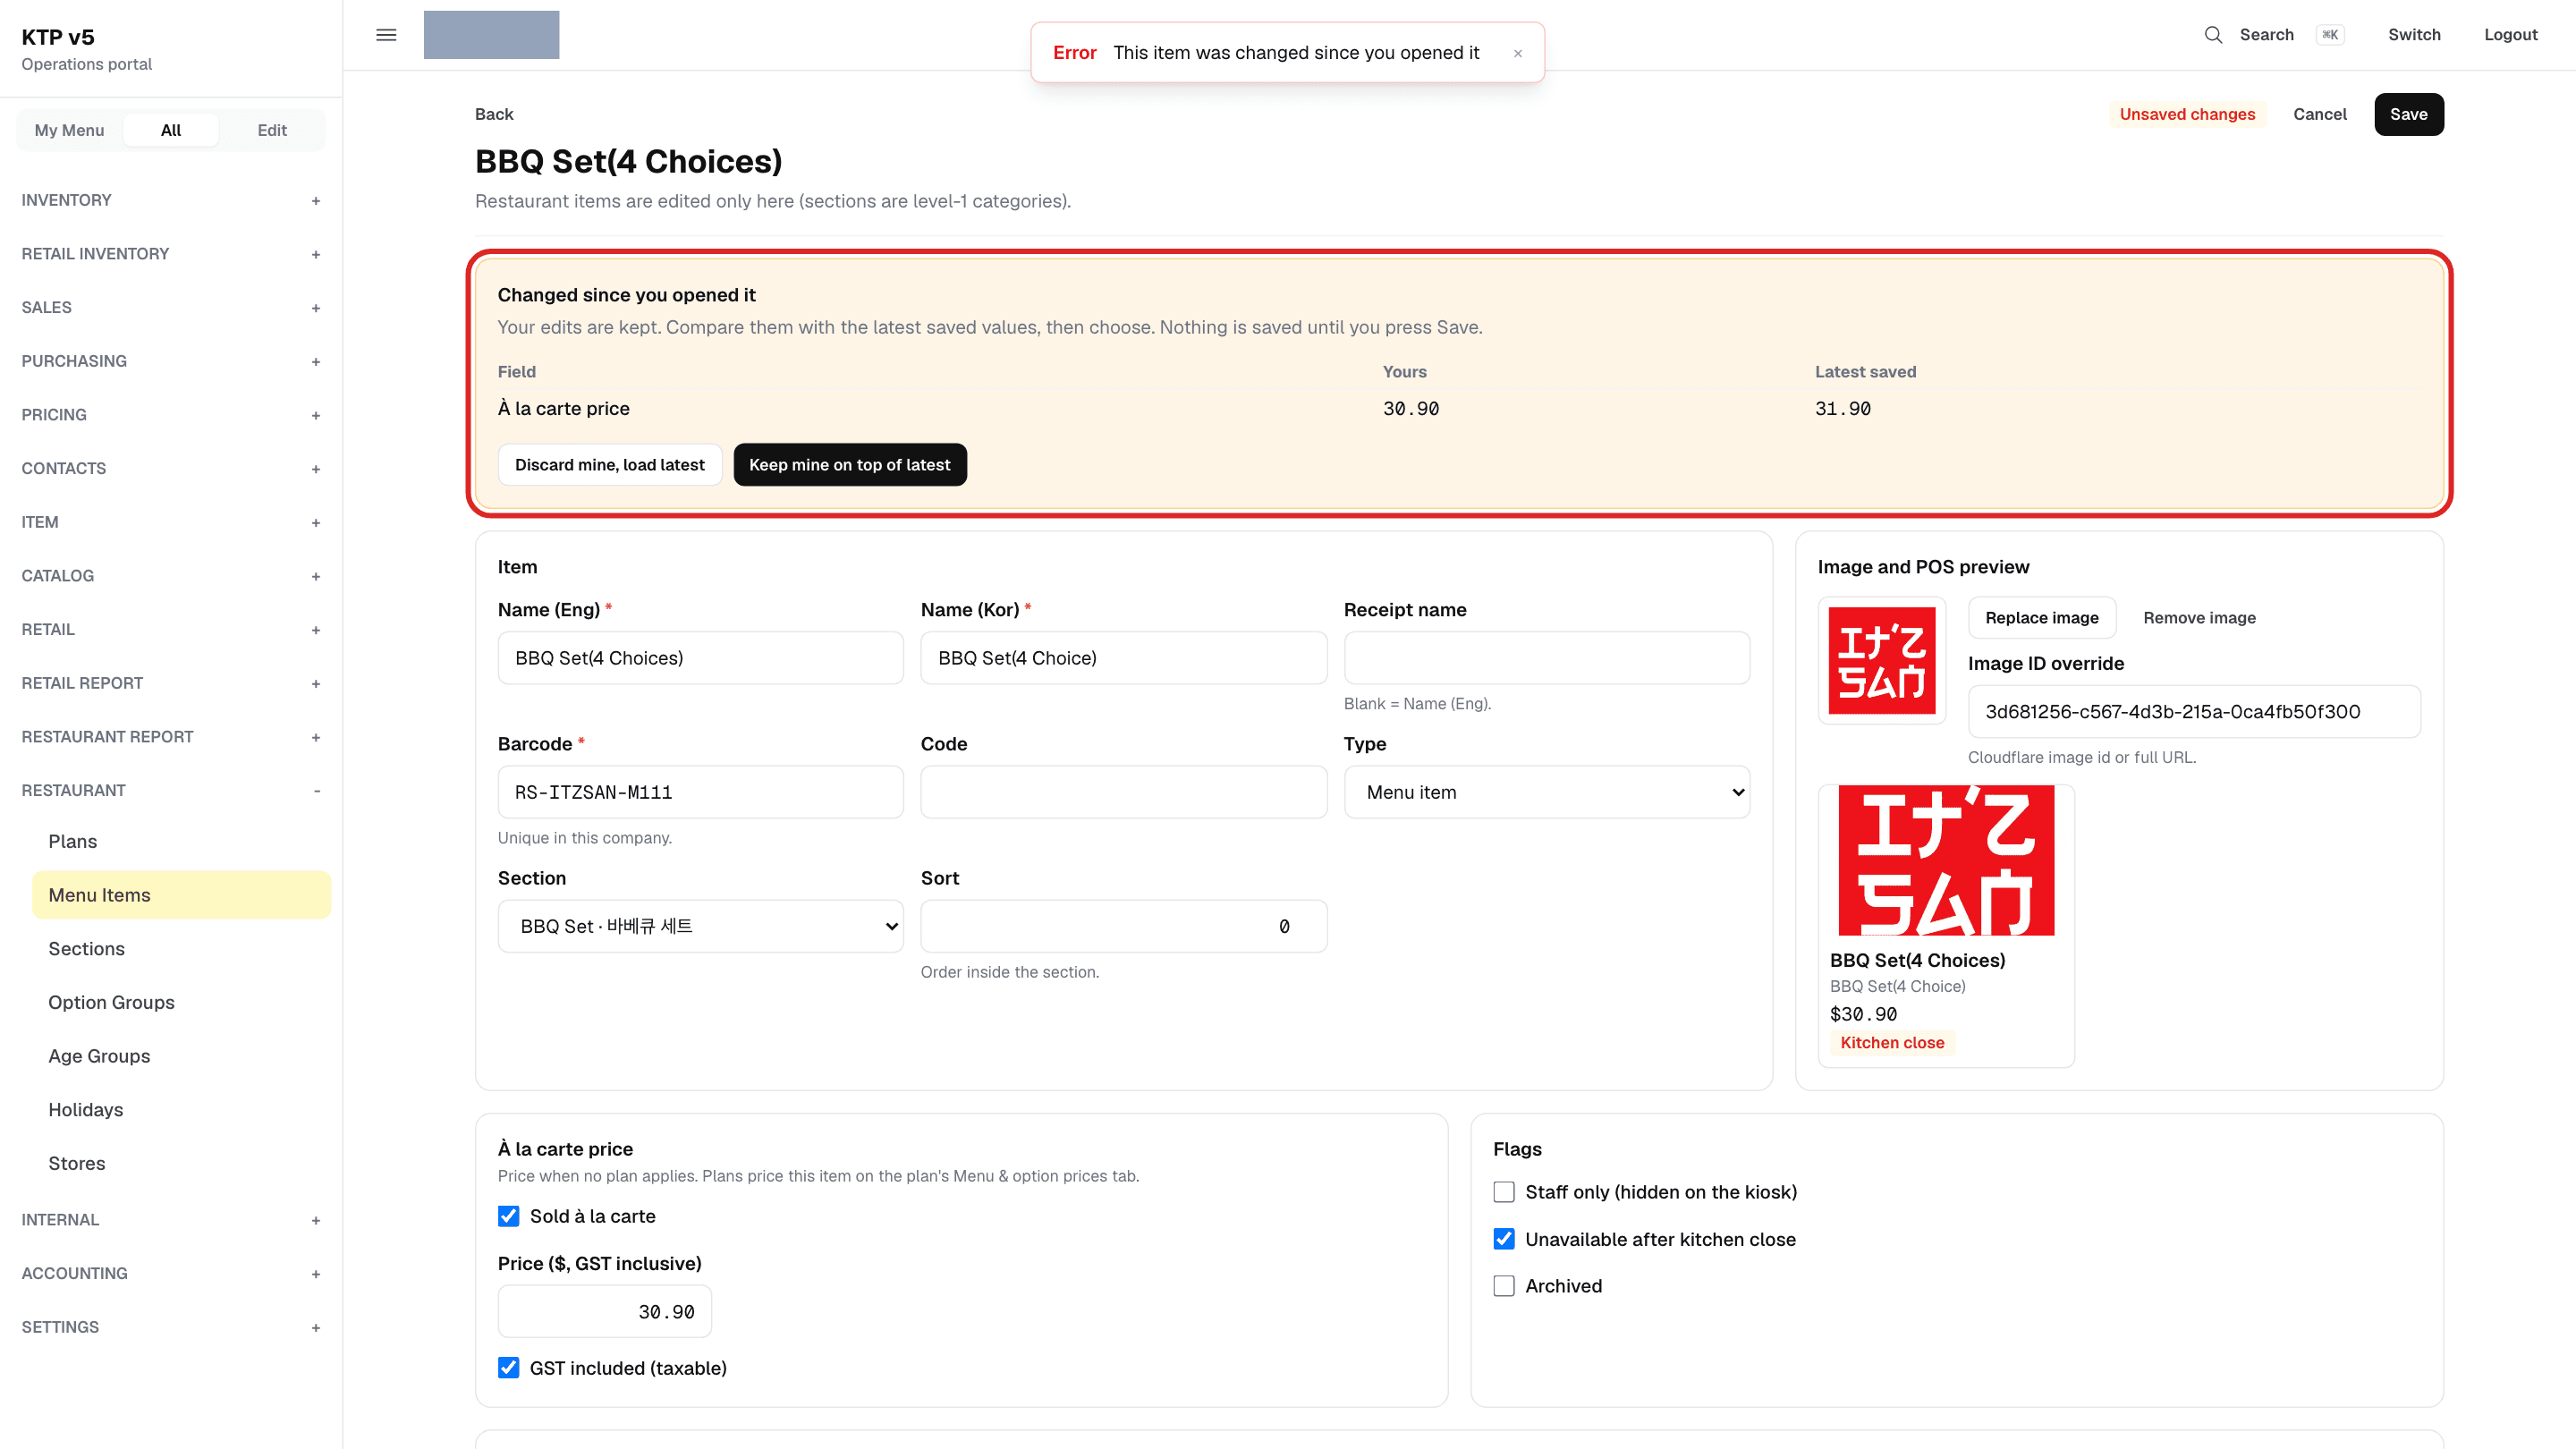Click Cancel to abandon edits
This screenshot has height=1449, width=2576.
pyautogui.click(x=2319, y=114)
